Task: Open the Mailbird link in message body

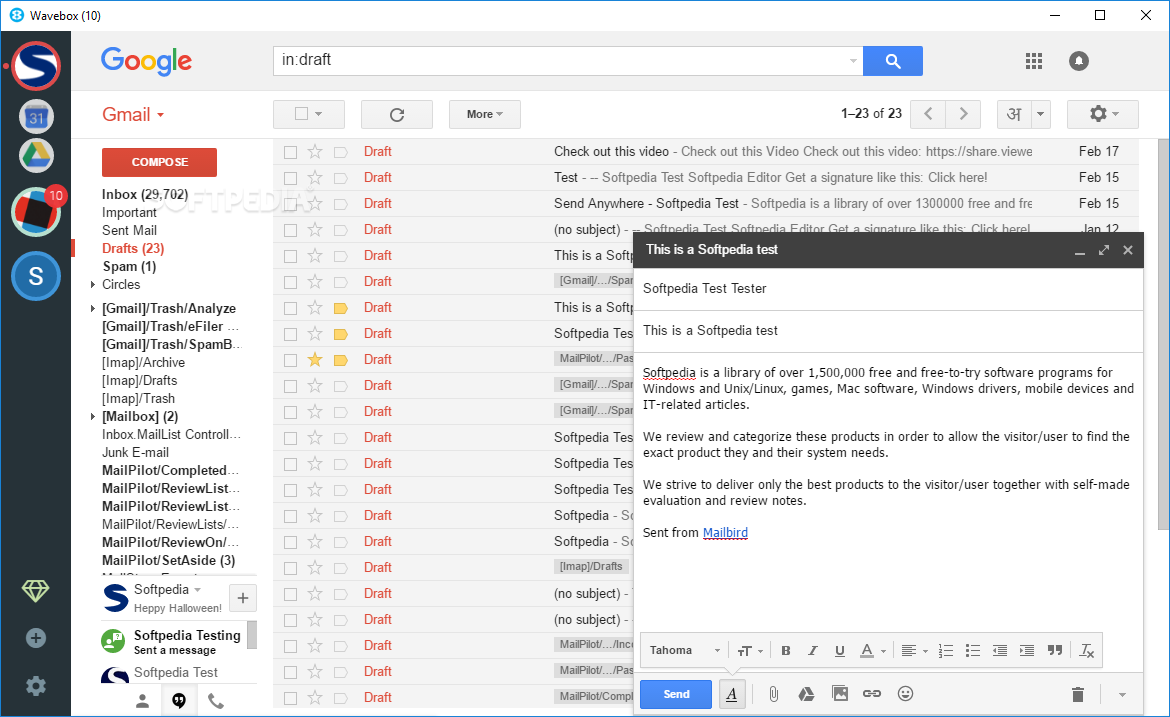Action: pos(725,533)
